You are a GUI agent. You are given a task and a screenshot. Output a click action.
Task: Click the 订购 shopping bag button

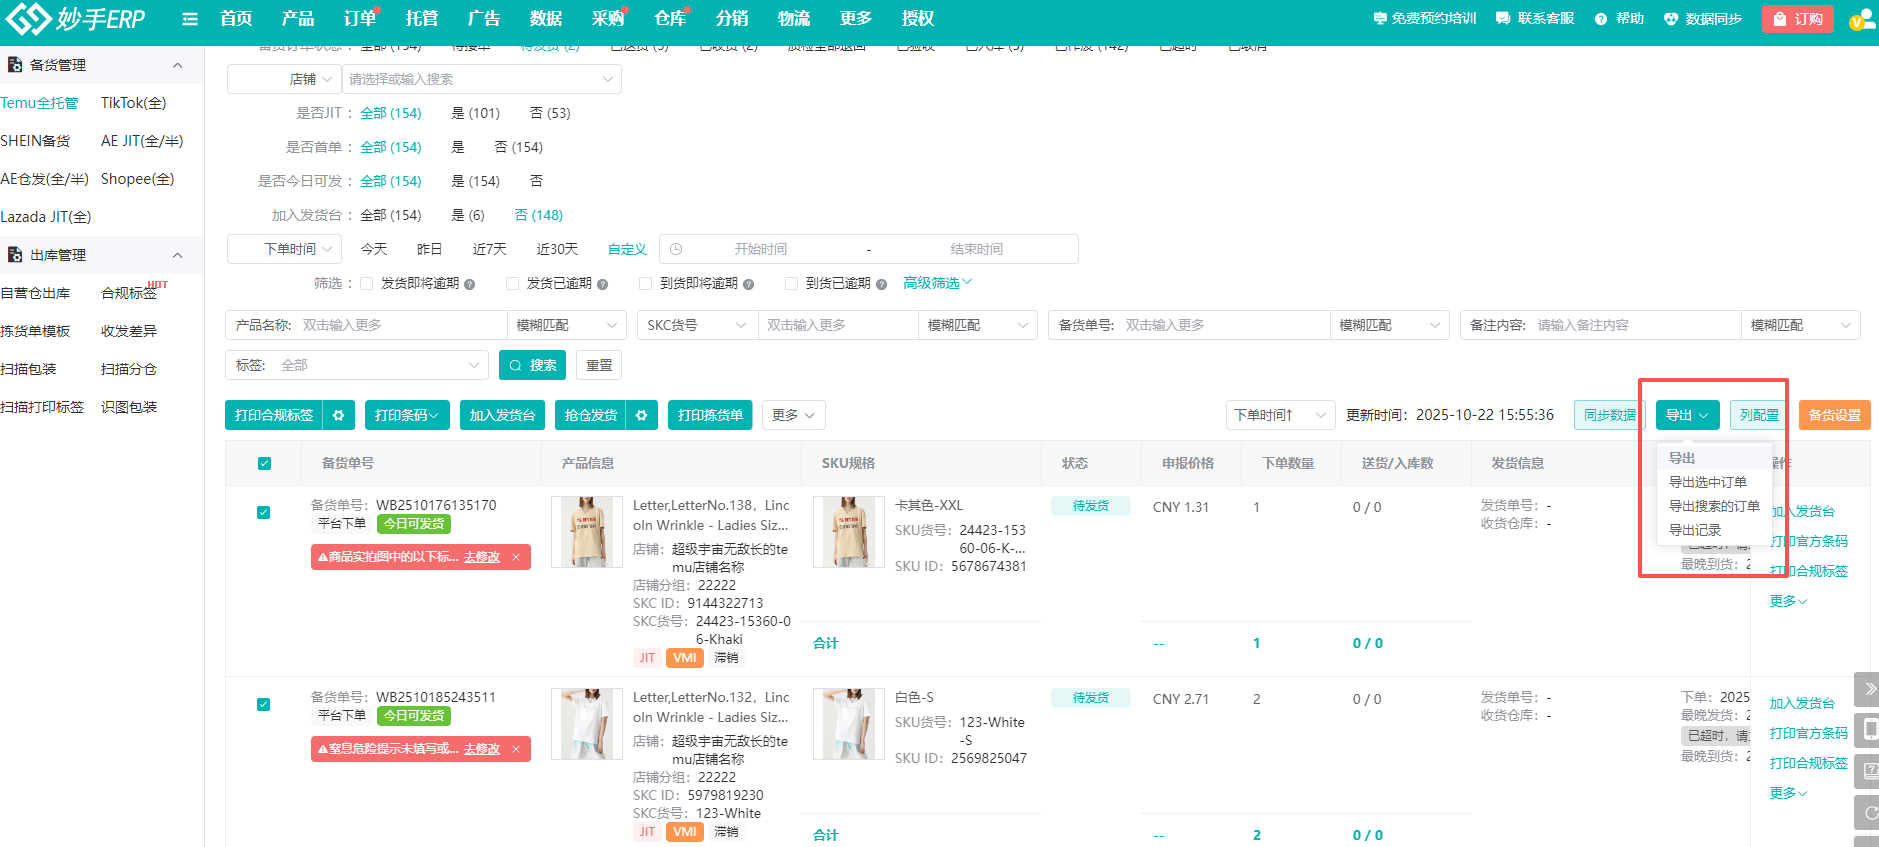(x=1797, y=19)
